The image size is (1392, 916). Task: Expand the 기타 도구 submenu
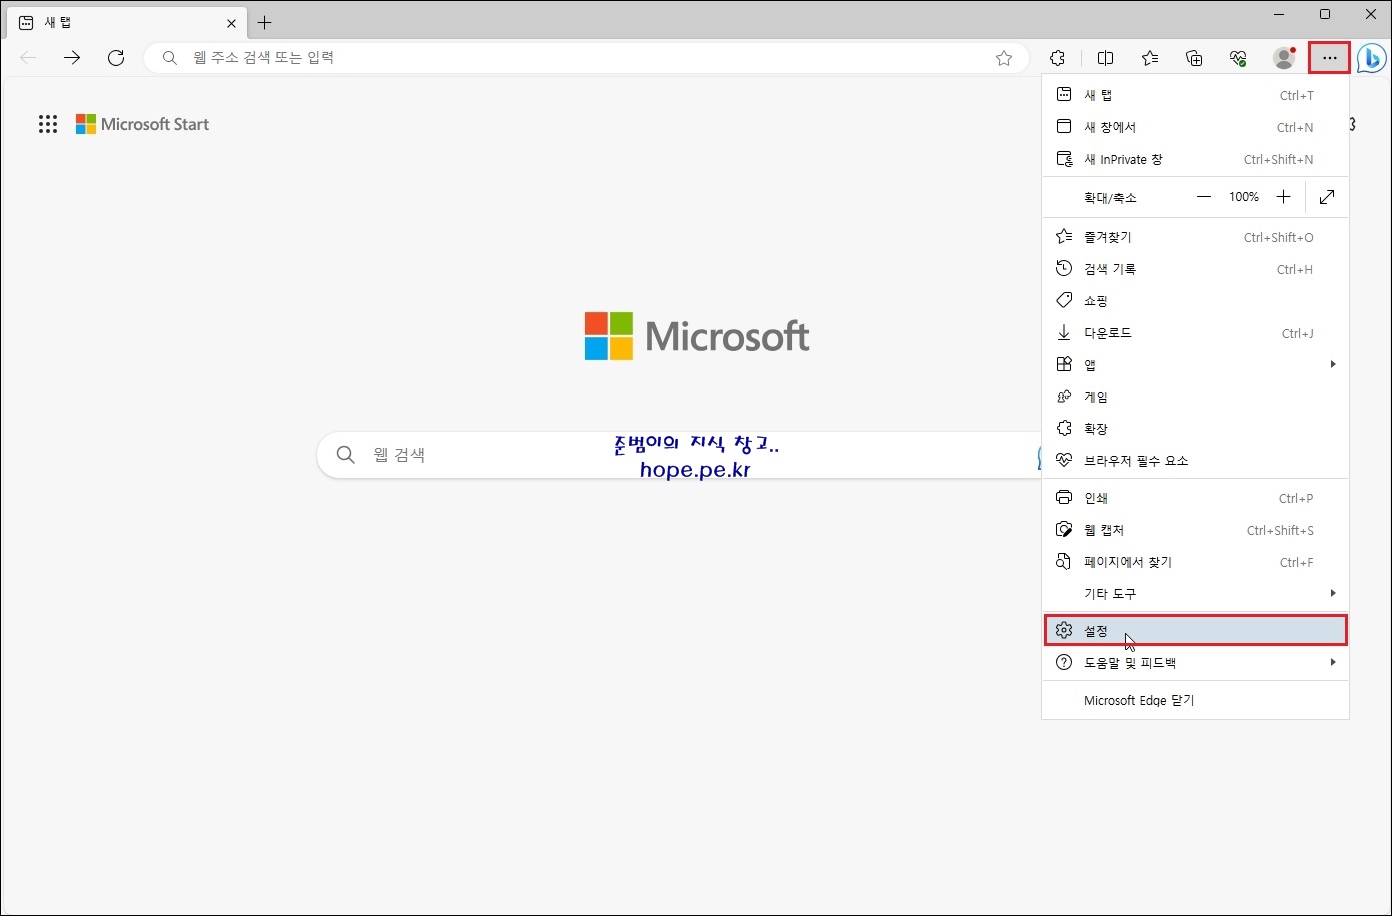click(x=1195, y=594)
